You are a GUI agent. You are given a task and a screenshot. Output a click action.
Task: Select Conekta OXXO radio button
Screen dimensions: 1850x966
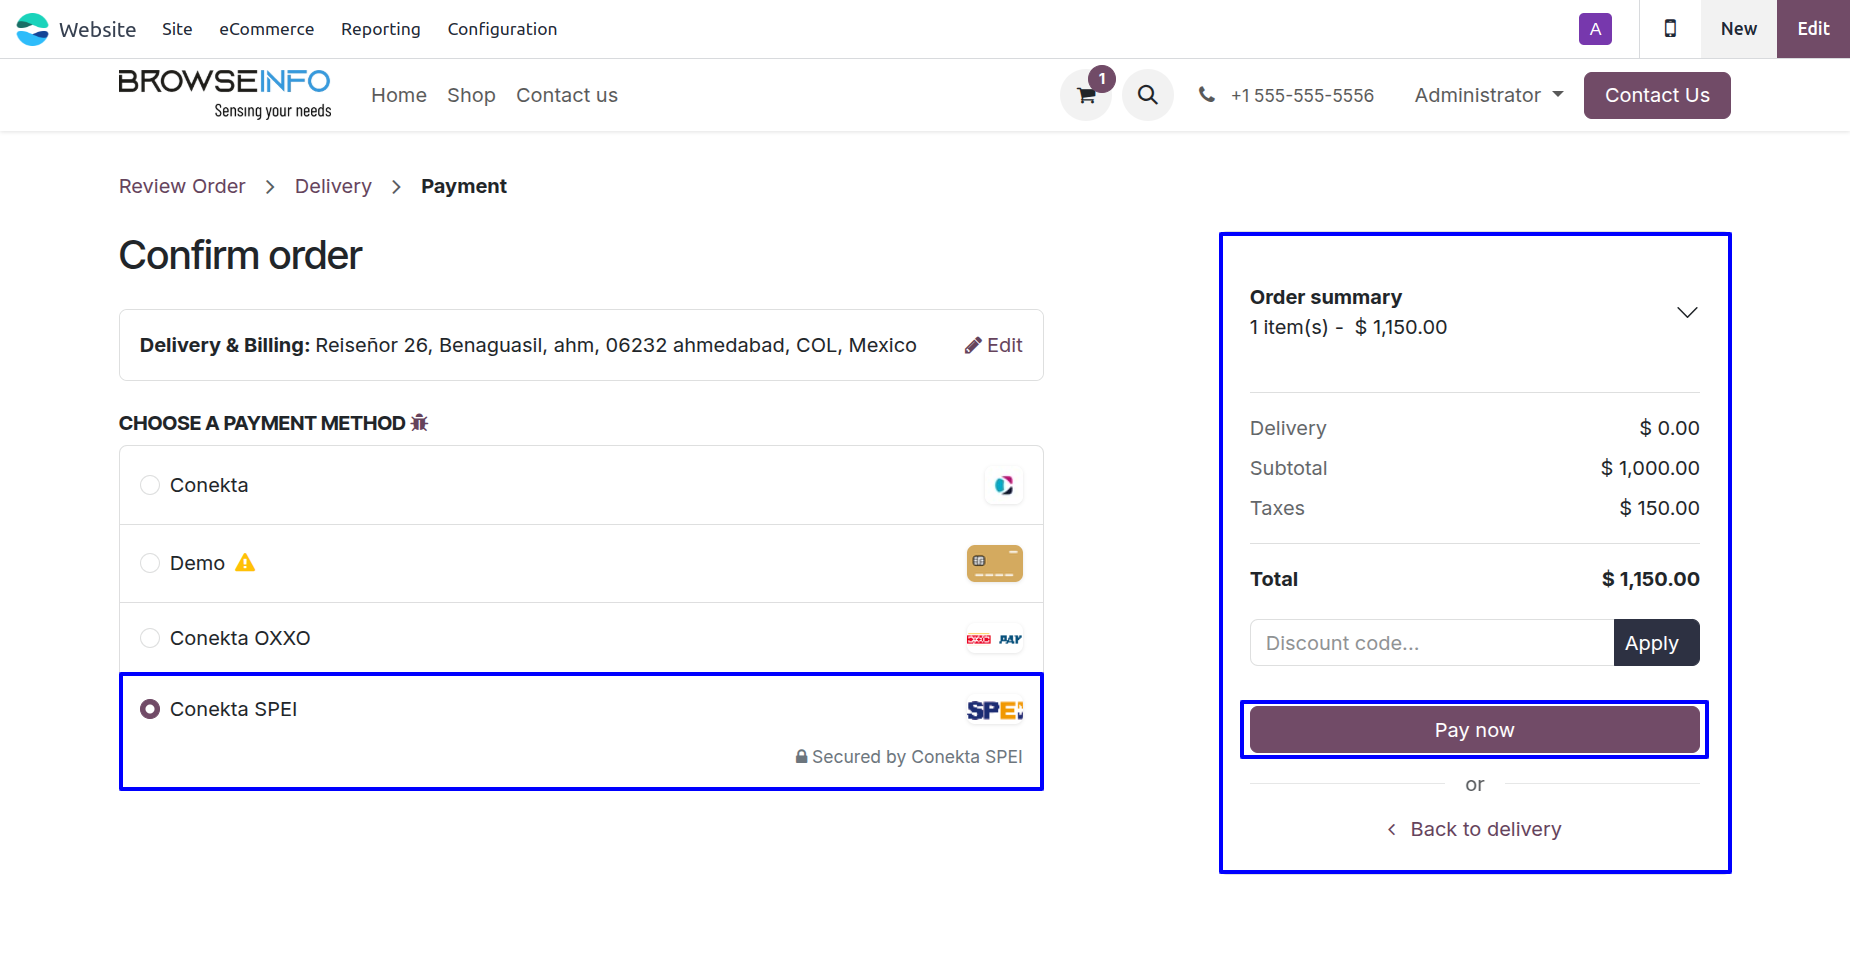[150, 638]
